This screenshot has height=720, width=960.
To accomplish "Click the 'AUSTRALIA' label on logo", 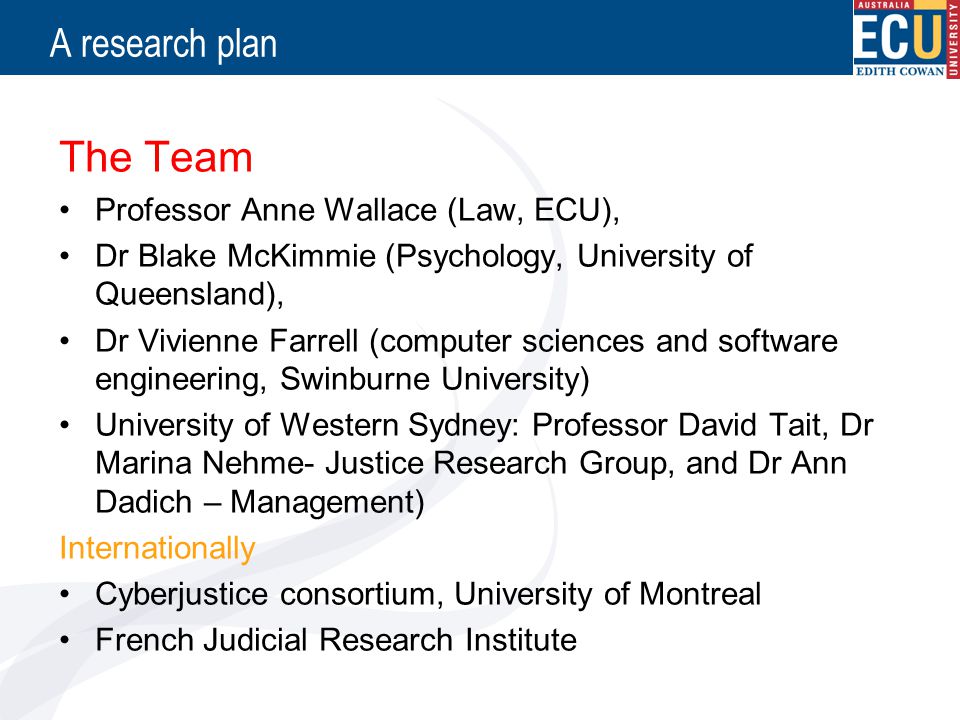I will point(883,5).
